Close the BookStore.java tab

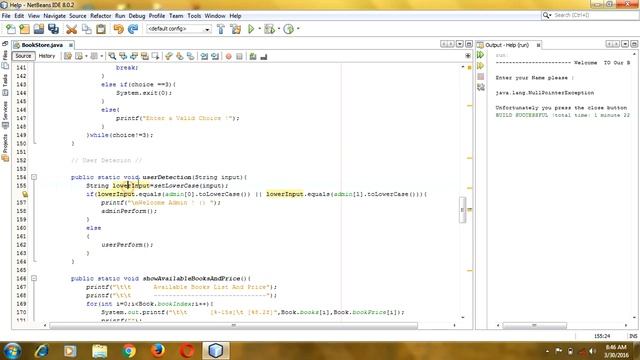pyautogui.click(x=71, y=45)
